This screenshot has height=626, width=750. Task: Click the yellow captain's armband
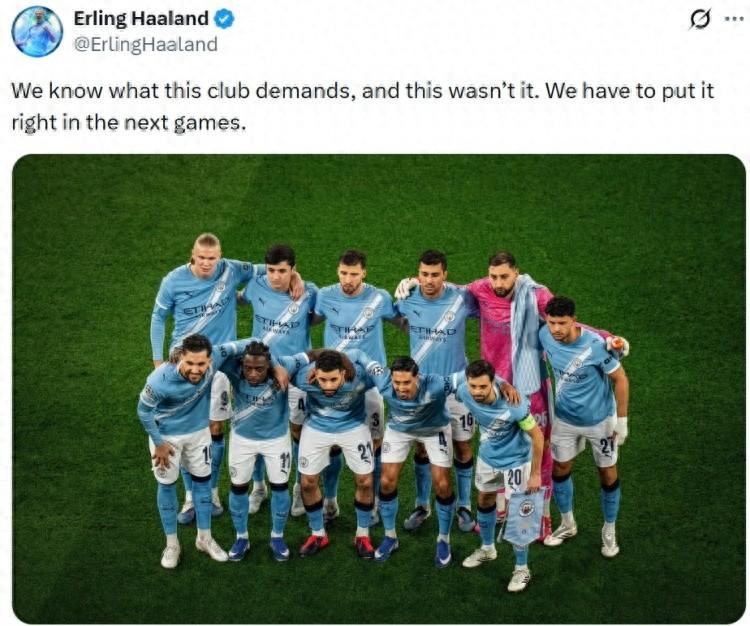(526, 422)
